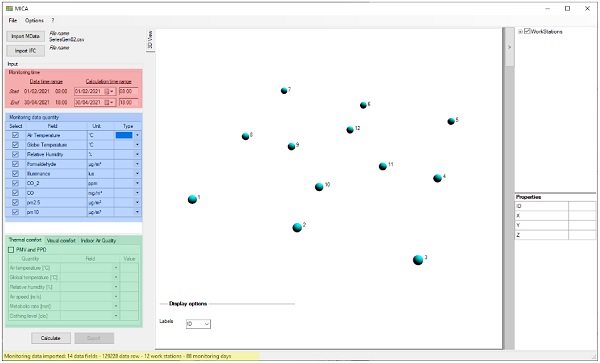Pick workstation sphere labeled 3
Screen dimensions: 600x363
[418, 260]
